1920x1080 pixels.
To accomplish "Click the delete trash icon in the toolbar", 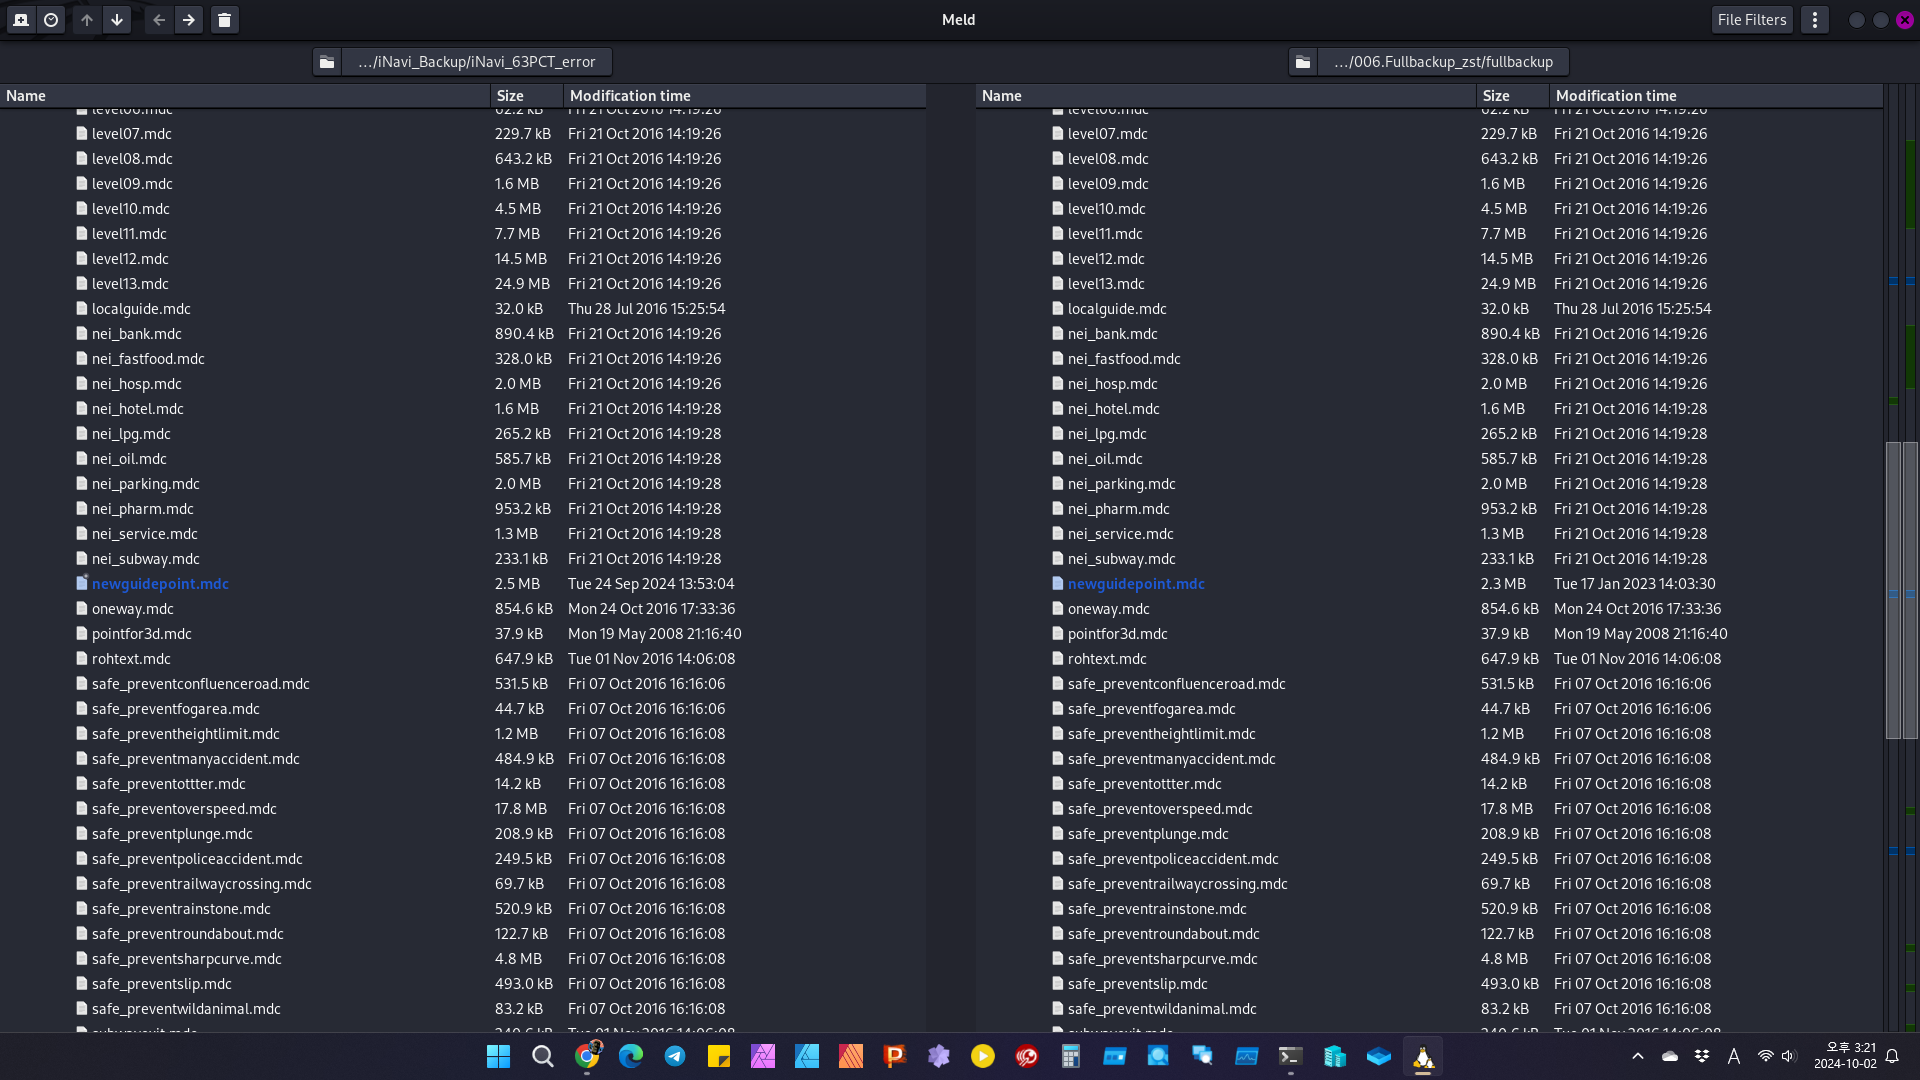I will tap(225, 20).
